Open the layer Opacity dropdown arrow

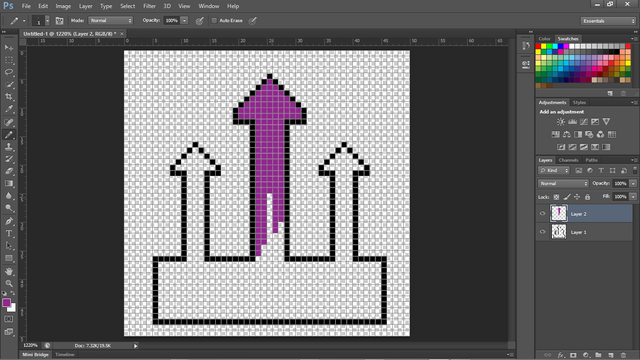[x=633, y=184]
